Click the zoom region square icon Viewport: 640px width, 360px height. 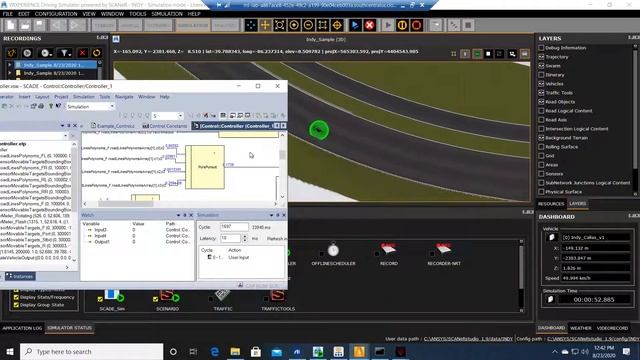(x=322, y=25)
